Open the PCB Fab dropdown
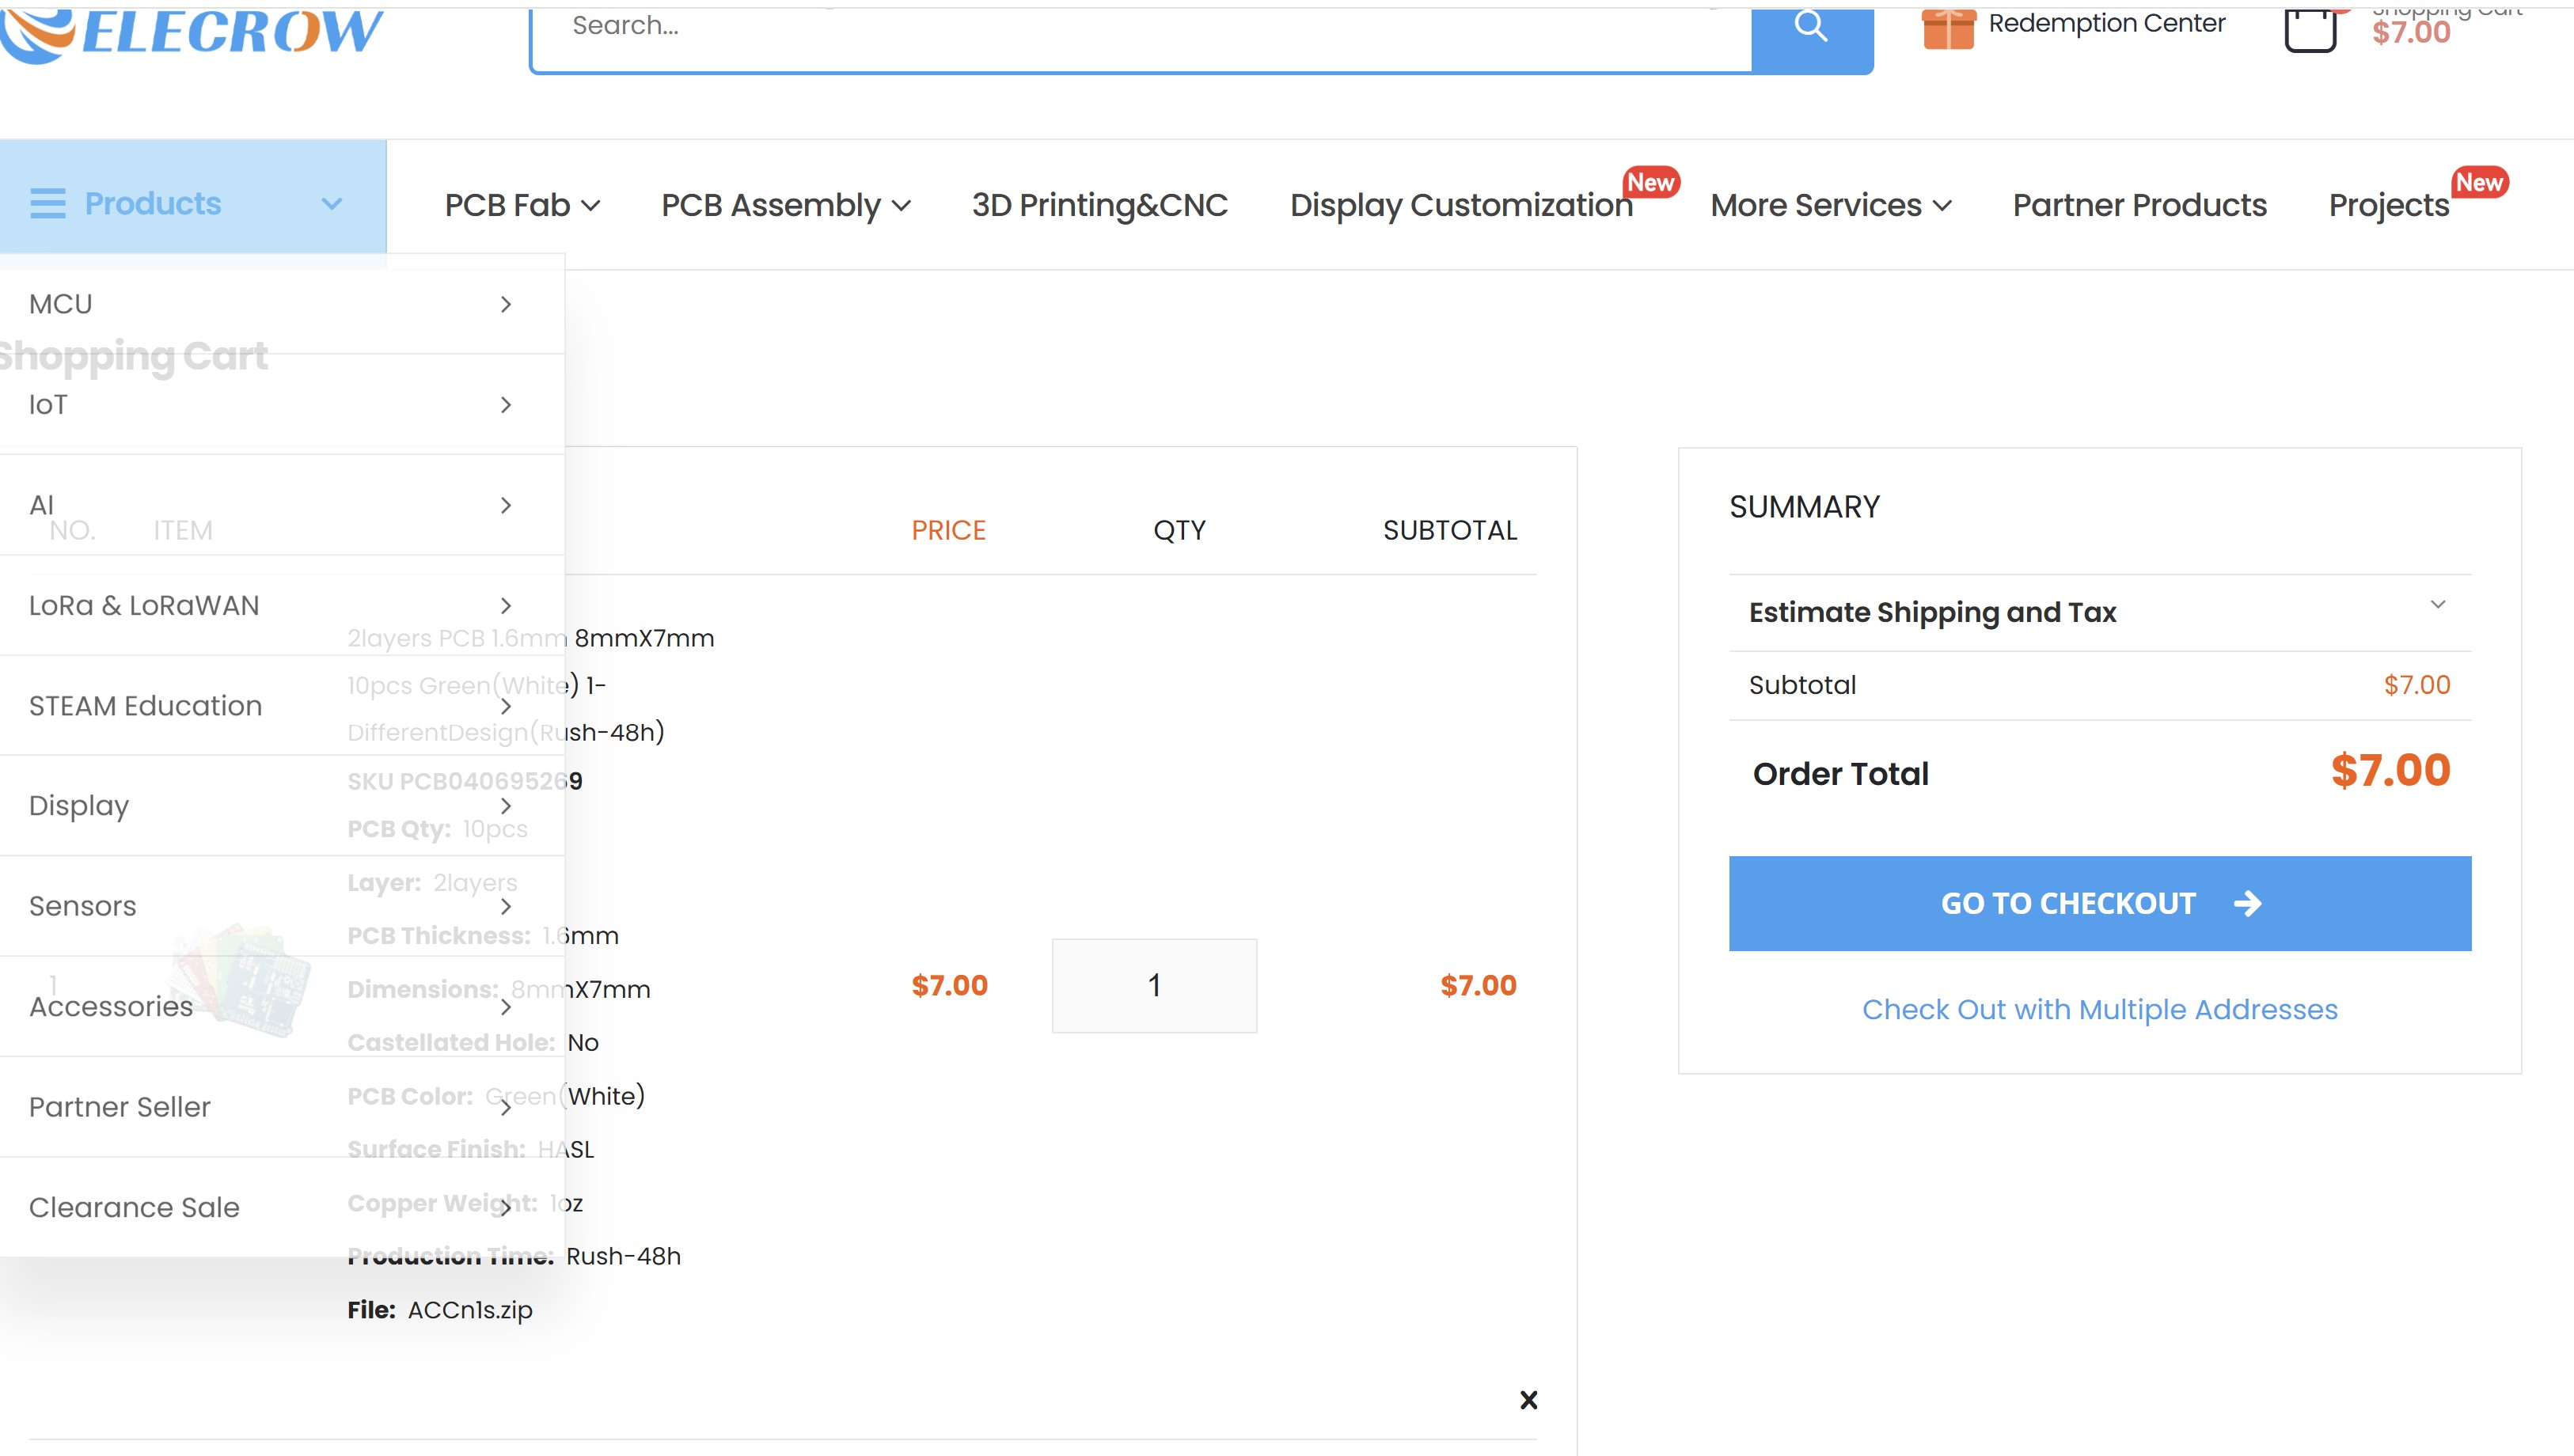2574x1456 pixels. pos(522,205)
